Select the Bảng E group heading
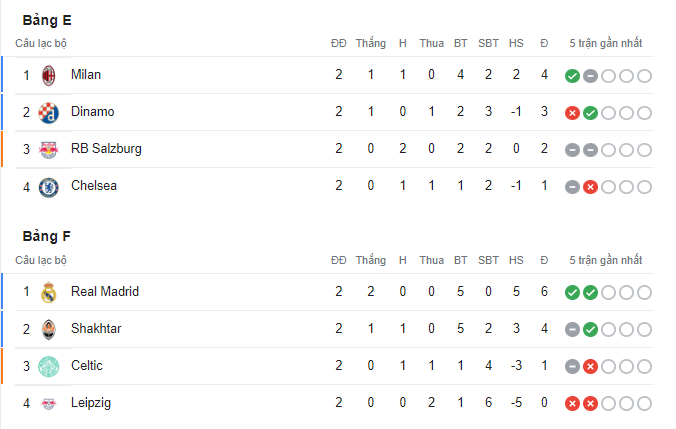 (47, 20)
